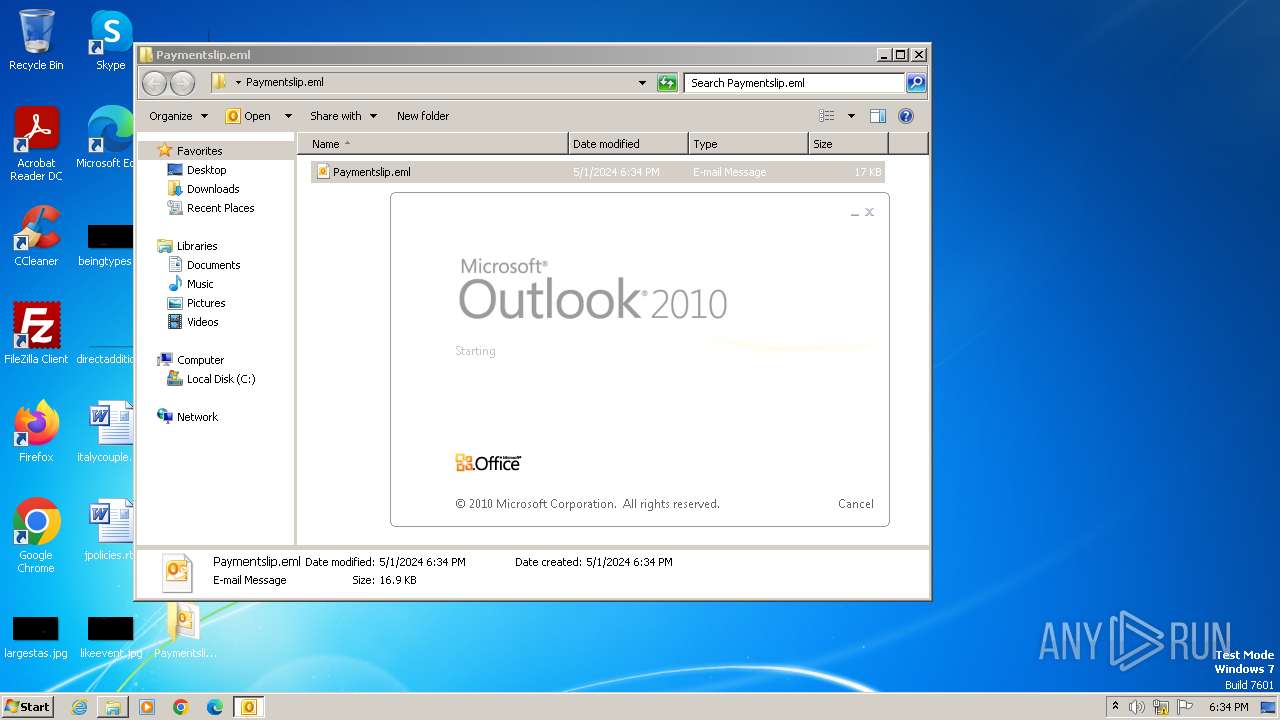The image size is (1280, 720).
Task: Select largestas.jpg file on desktop
Action: (36, 637)
